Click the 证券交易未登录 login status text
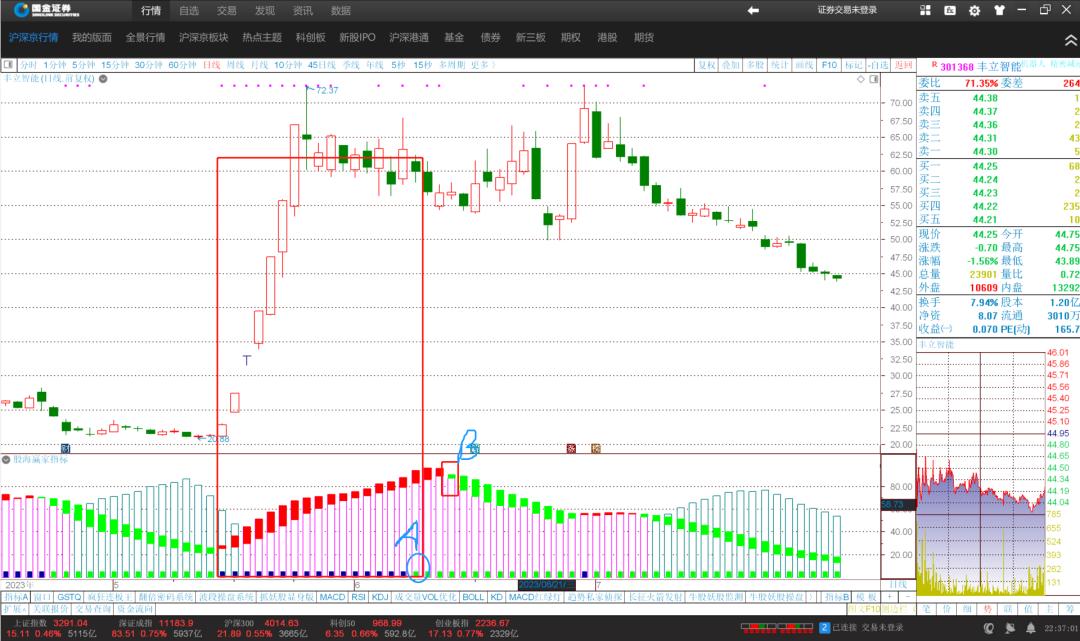 [846, 10]
